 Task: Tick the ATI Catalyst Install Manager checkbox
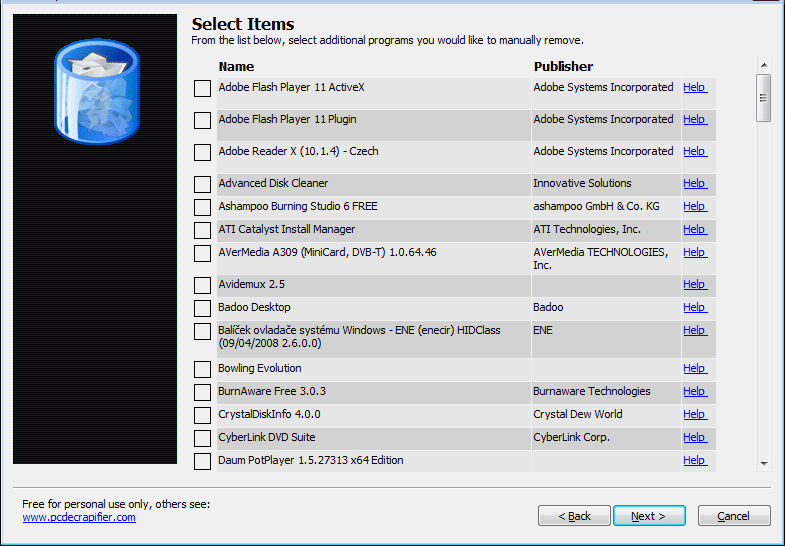pos(202,231)
